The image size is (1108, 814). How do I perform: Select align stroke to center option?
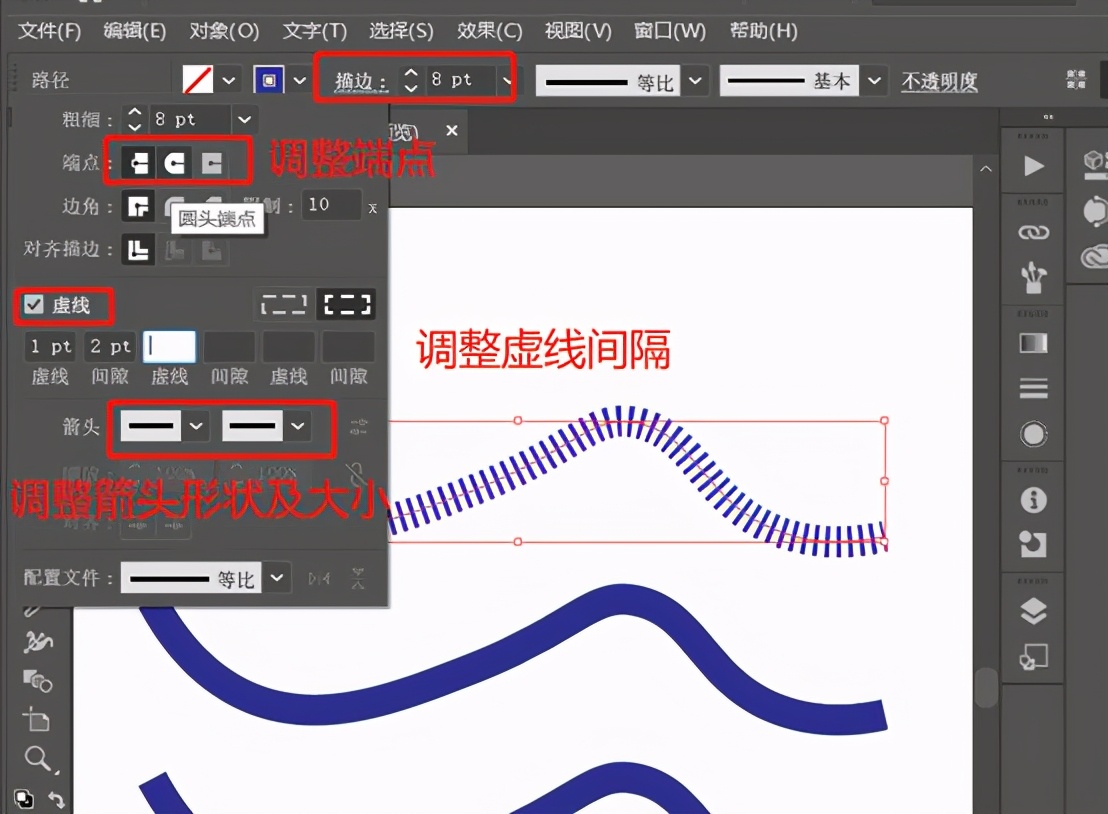click(138, 249)
